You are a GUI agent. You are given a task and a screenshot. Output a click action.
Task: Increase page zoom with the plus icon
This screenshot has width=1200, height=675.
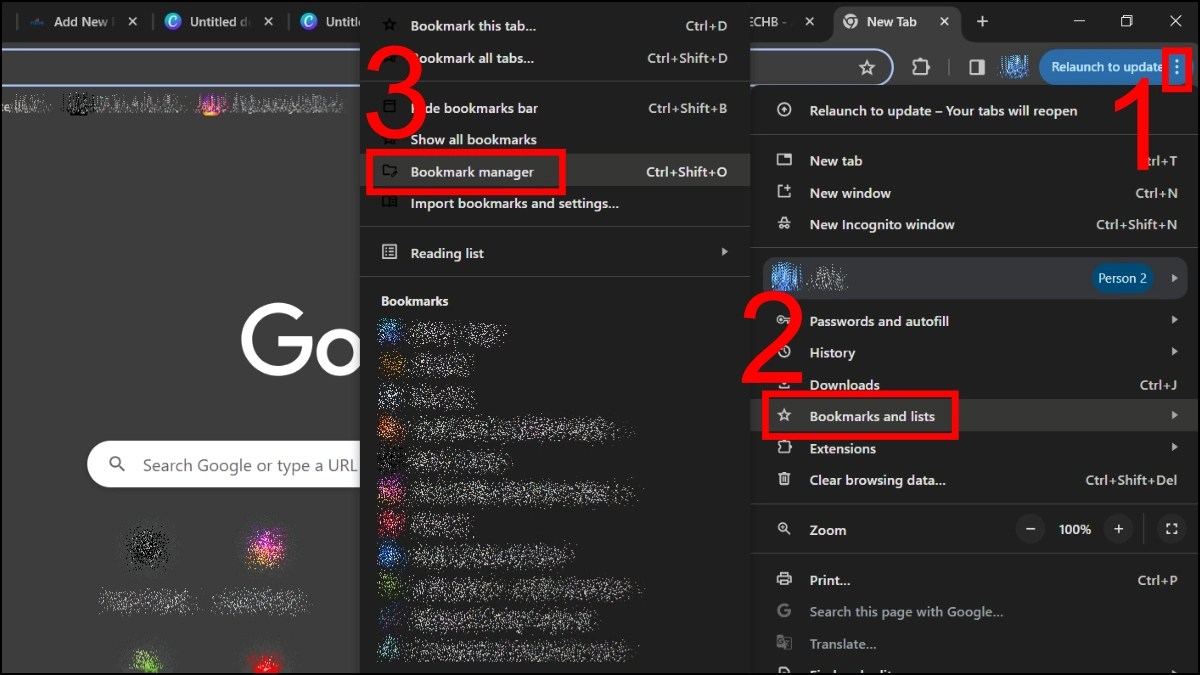[x=1118, y=529]
